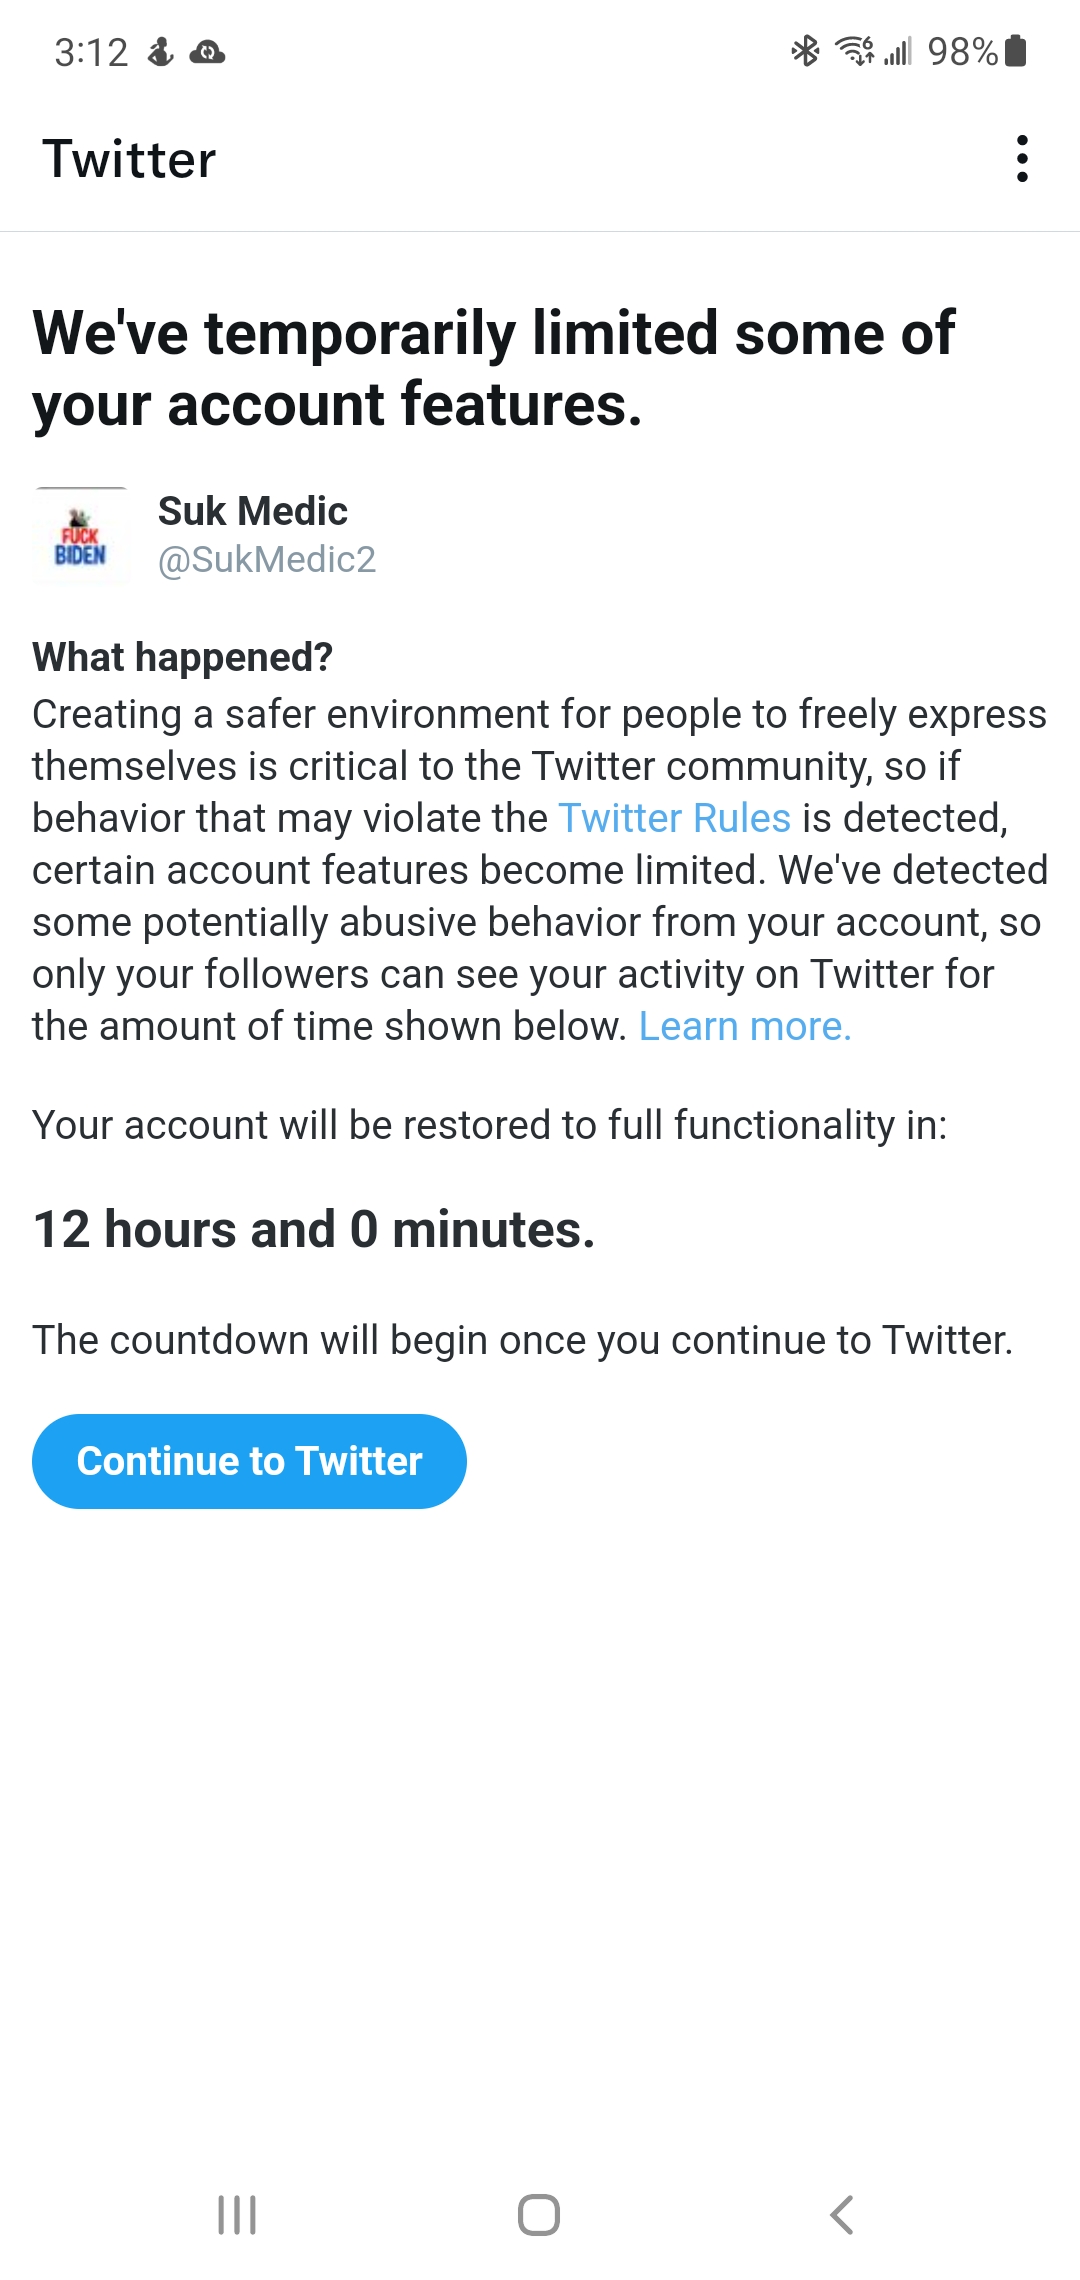
Task: Tap the Bluetooth status icon
Action: pos(805,51)
